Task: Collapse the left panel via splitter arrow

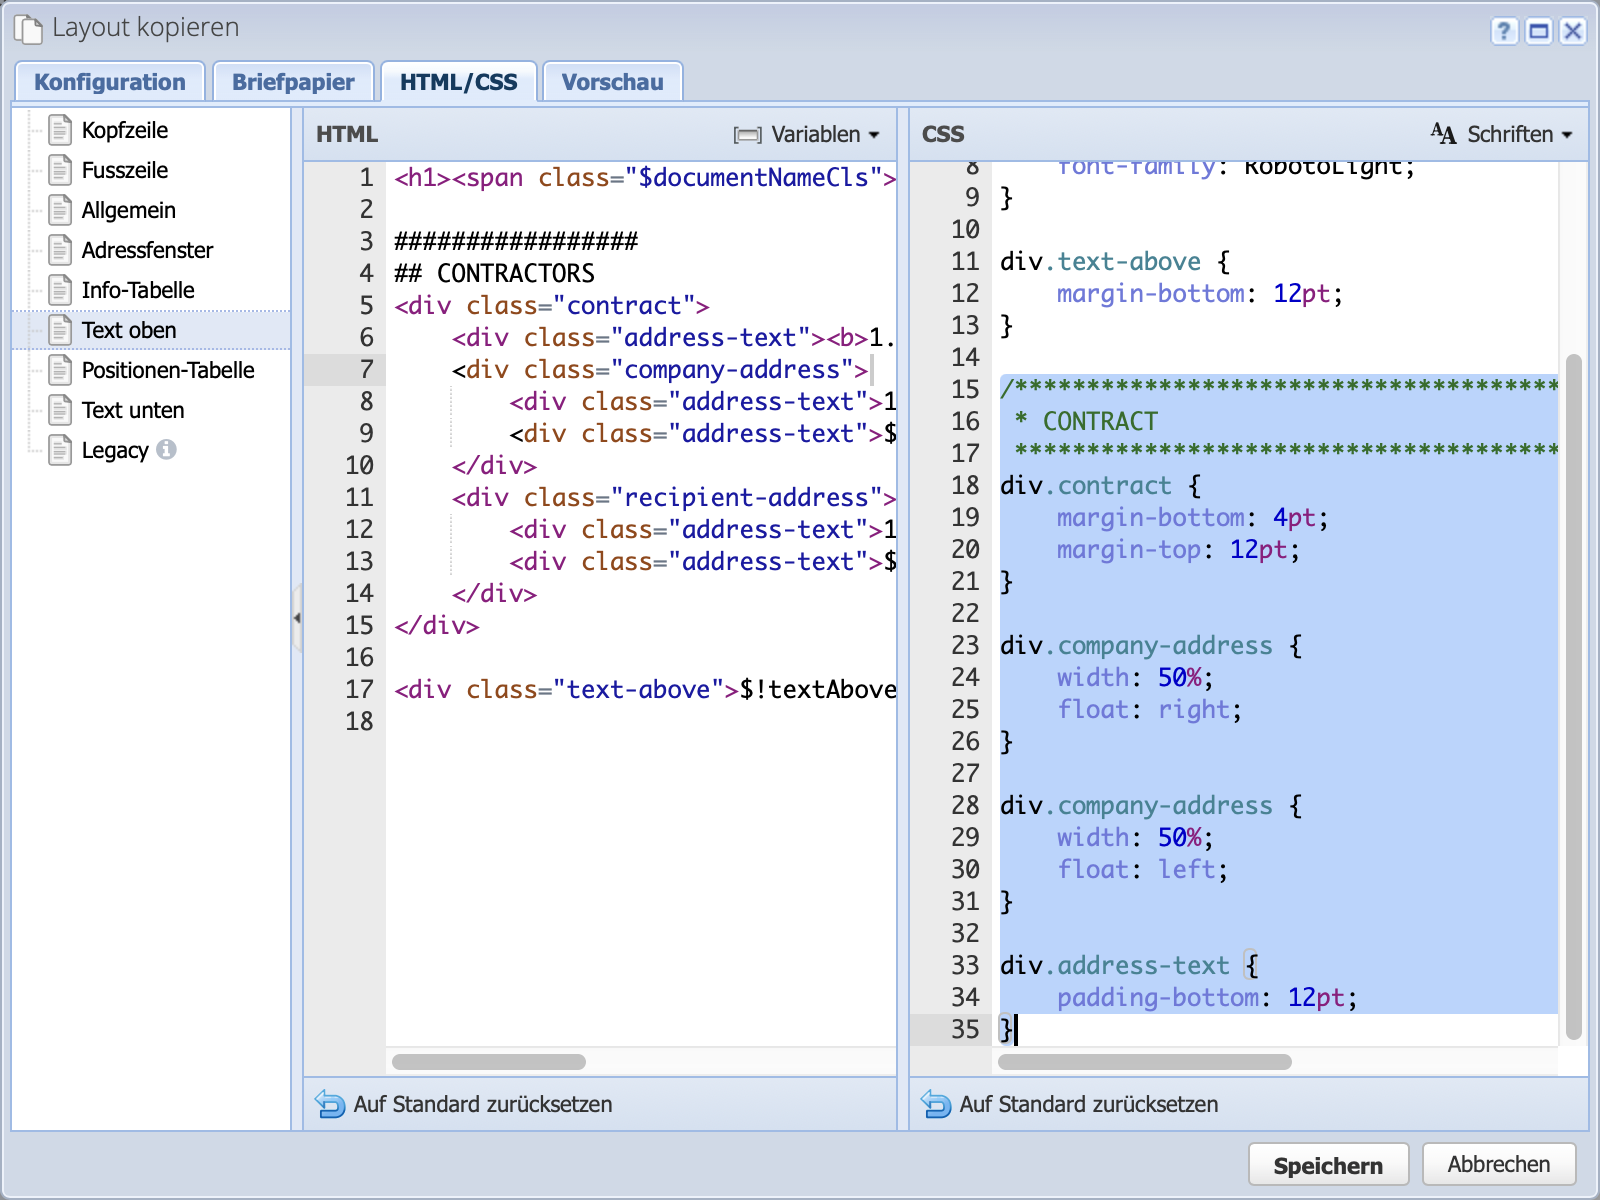Action: (x=297, y=618)
